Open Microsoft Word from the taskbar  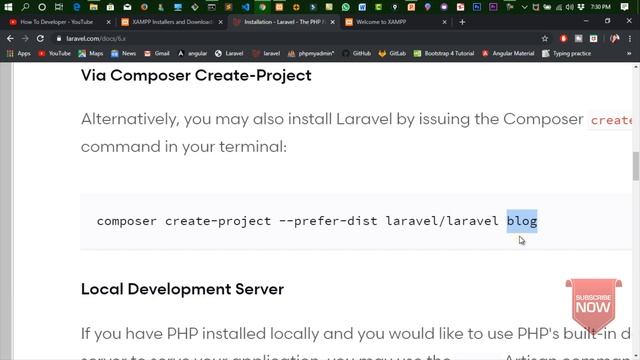tap(362, 7)
